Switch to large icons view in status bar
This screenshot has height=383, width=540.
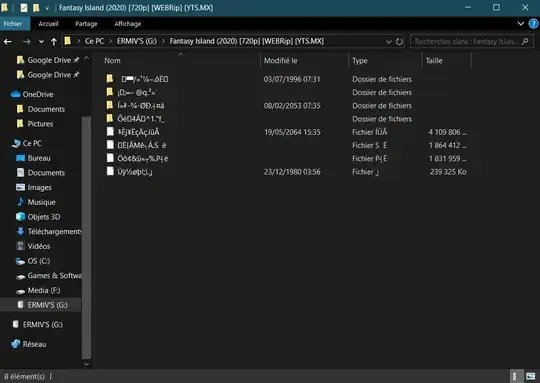coord(531,376)
